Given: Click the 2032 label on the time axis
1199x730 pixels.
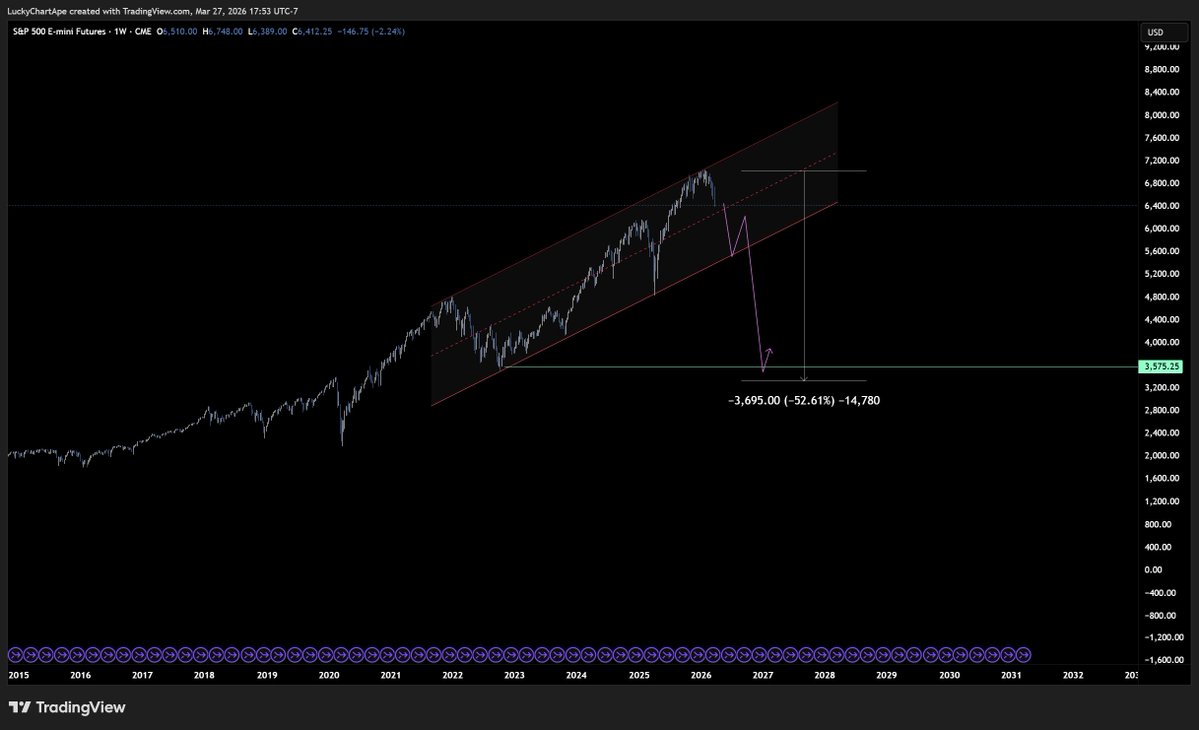Looking at the screenshot, I should click(x=1074, y=675).
